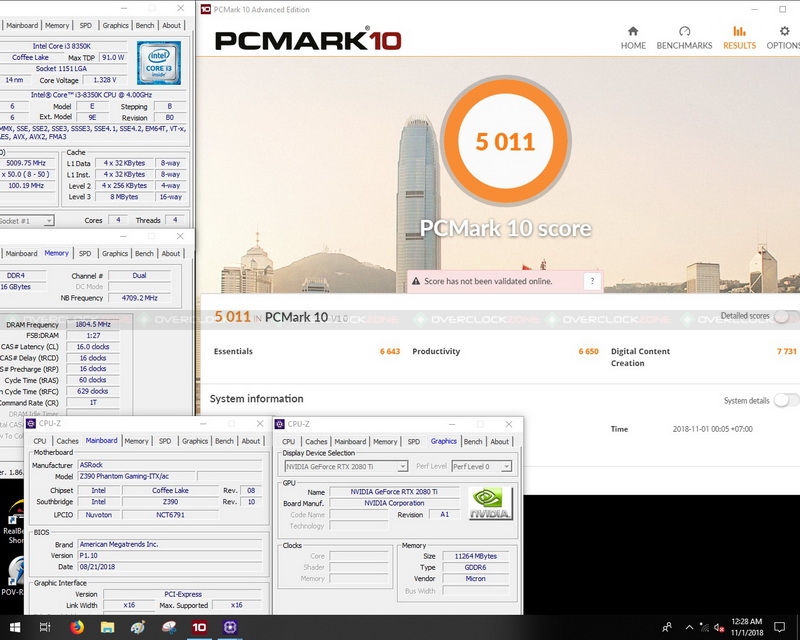The image size is (800, 640).
Task: Click the CPU-Z icon on the Graphics window title bar
Action: point(280,424)
